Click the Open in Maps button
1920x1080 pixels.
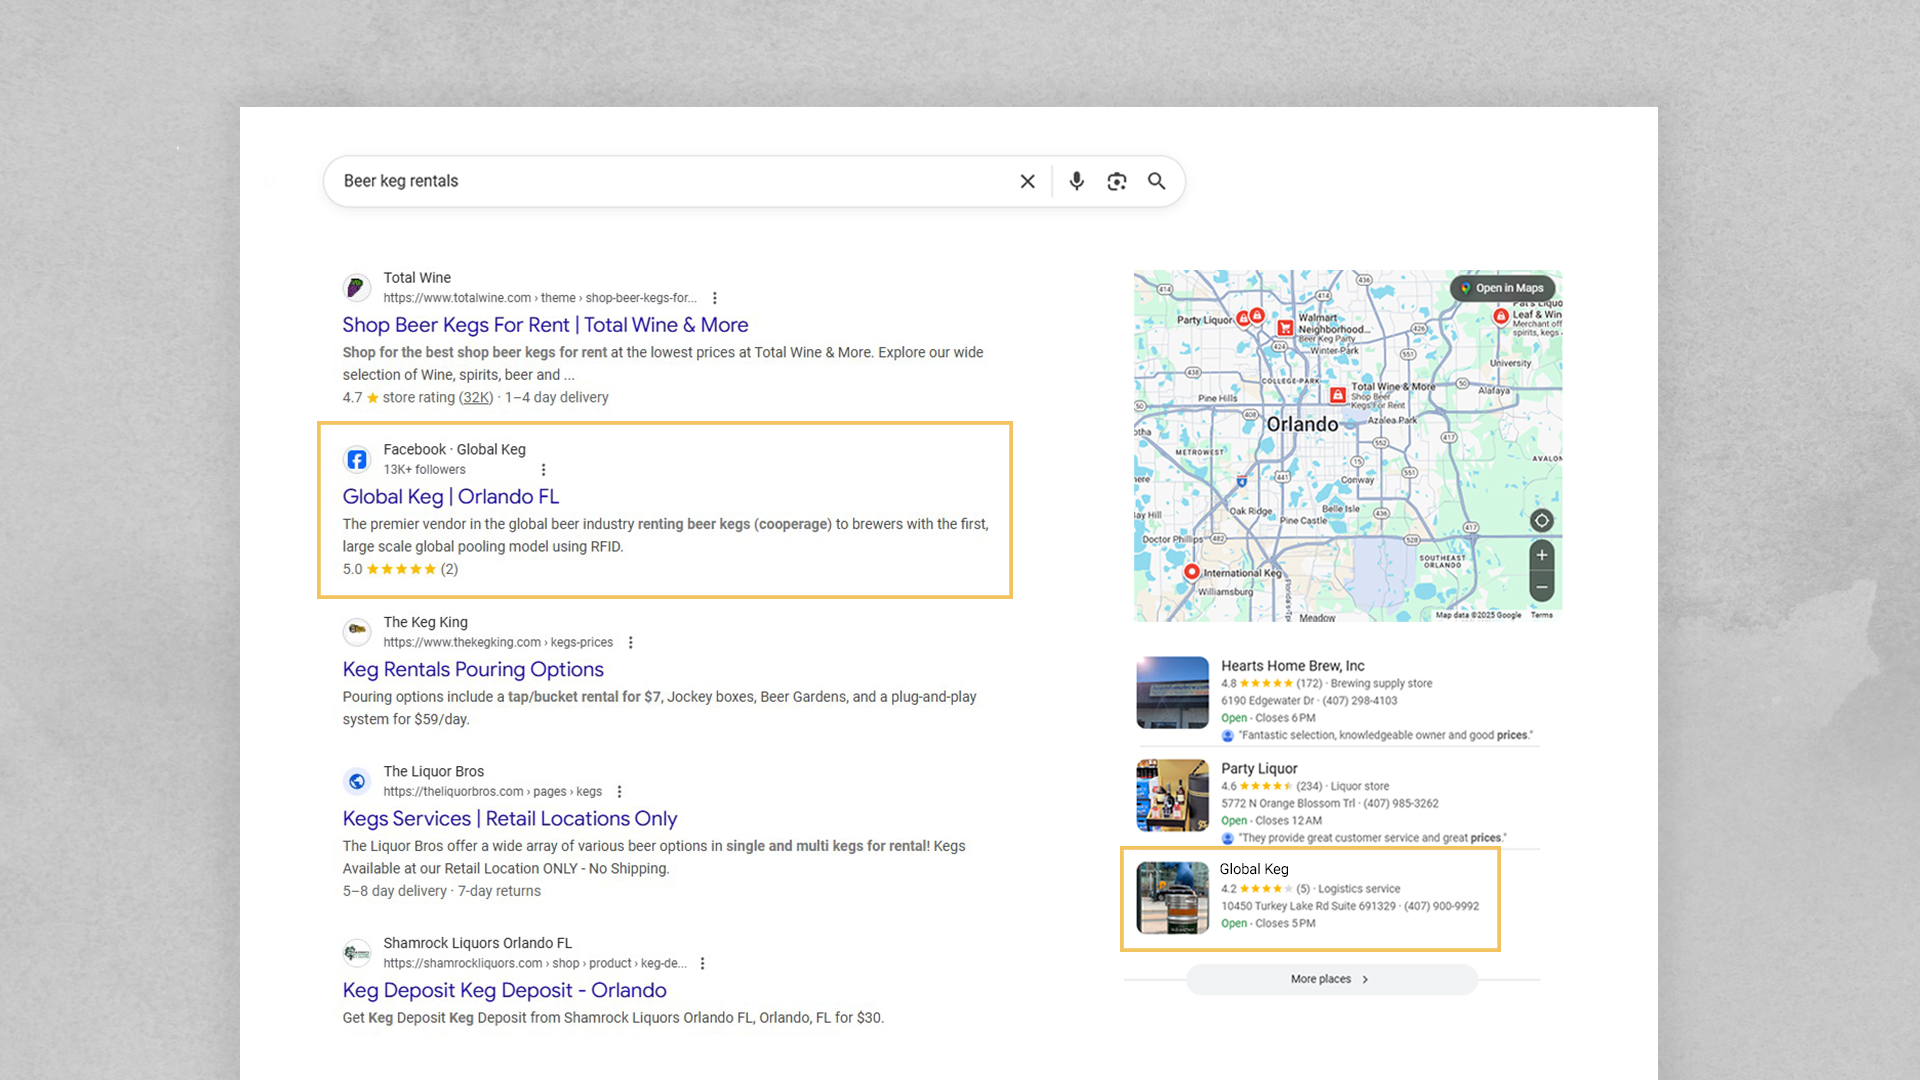(x=1505, y=288)
